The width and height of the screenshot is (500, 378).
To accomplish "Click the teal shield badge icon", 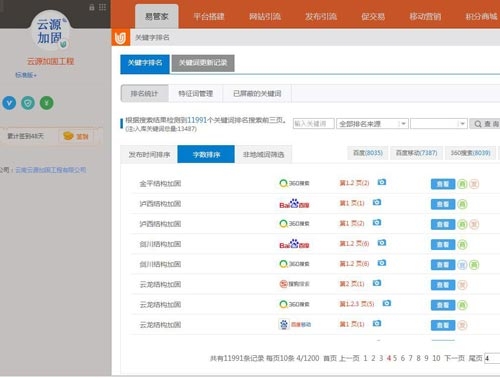I will click(x=28, y=103).
